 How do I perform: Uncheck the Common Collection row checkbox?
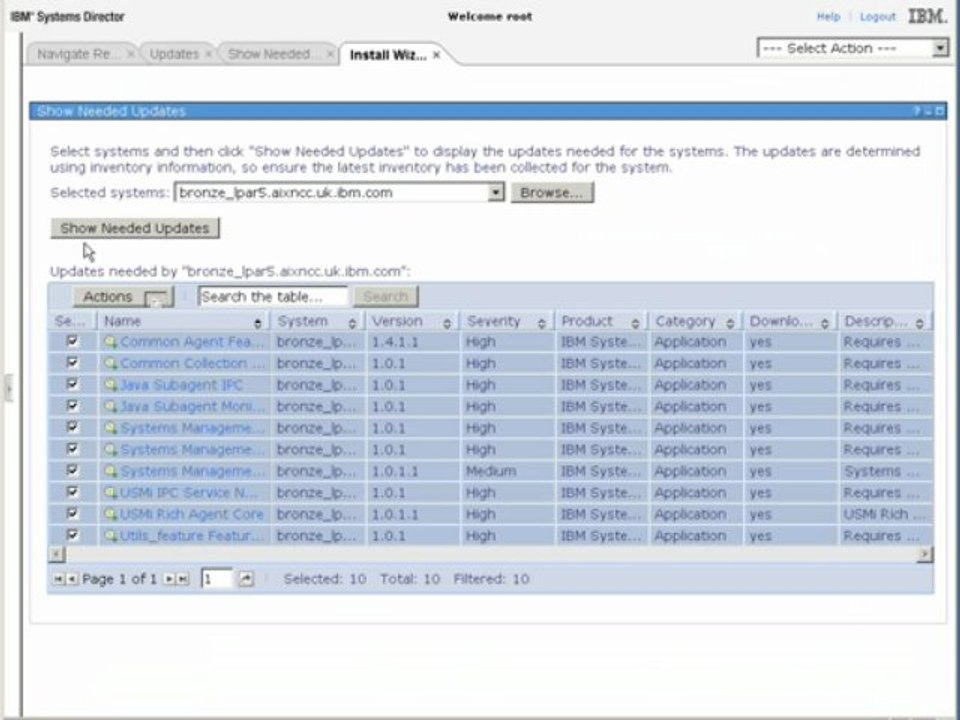72,362
